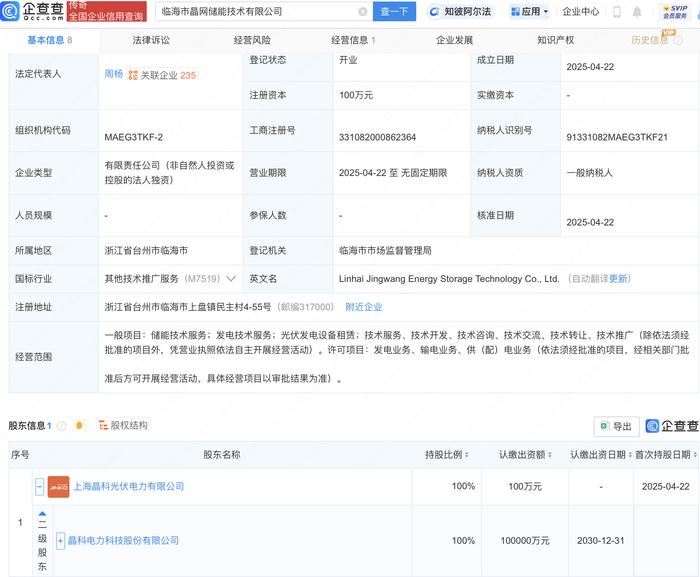This screenshot has width=700, height=577.
Task: Click 上海晶科光伏电力 company logo thumbnail
Action: [58, 487]
